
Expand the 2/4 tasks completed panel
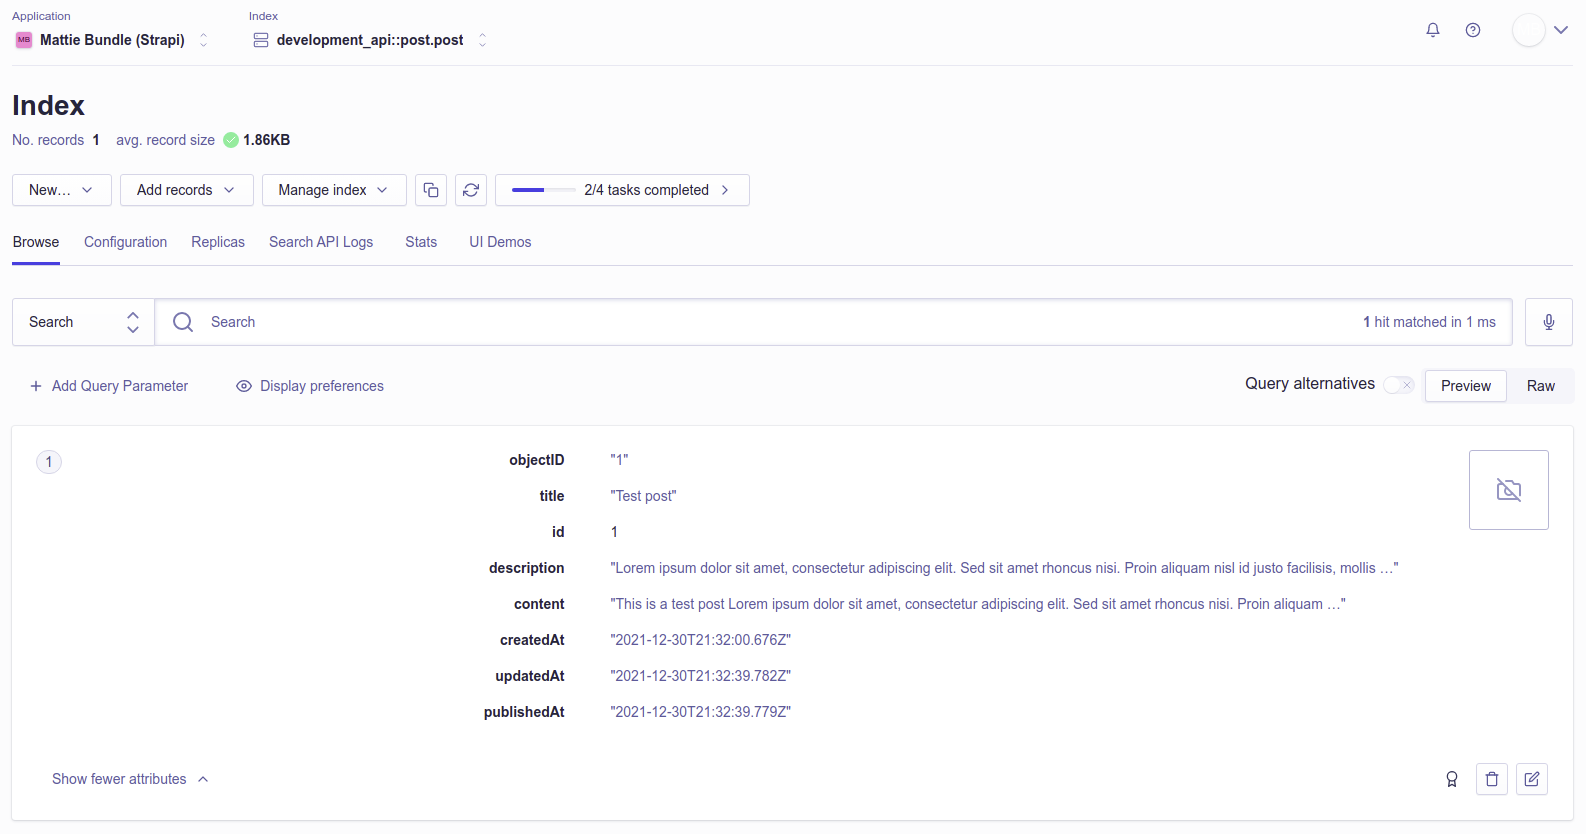pos(622,190)
